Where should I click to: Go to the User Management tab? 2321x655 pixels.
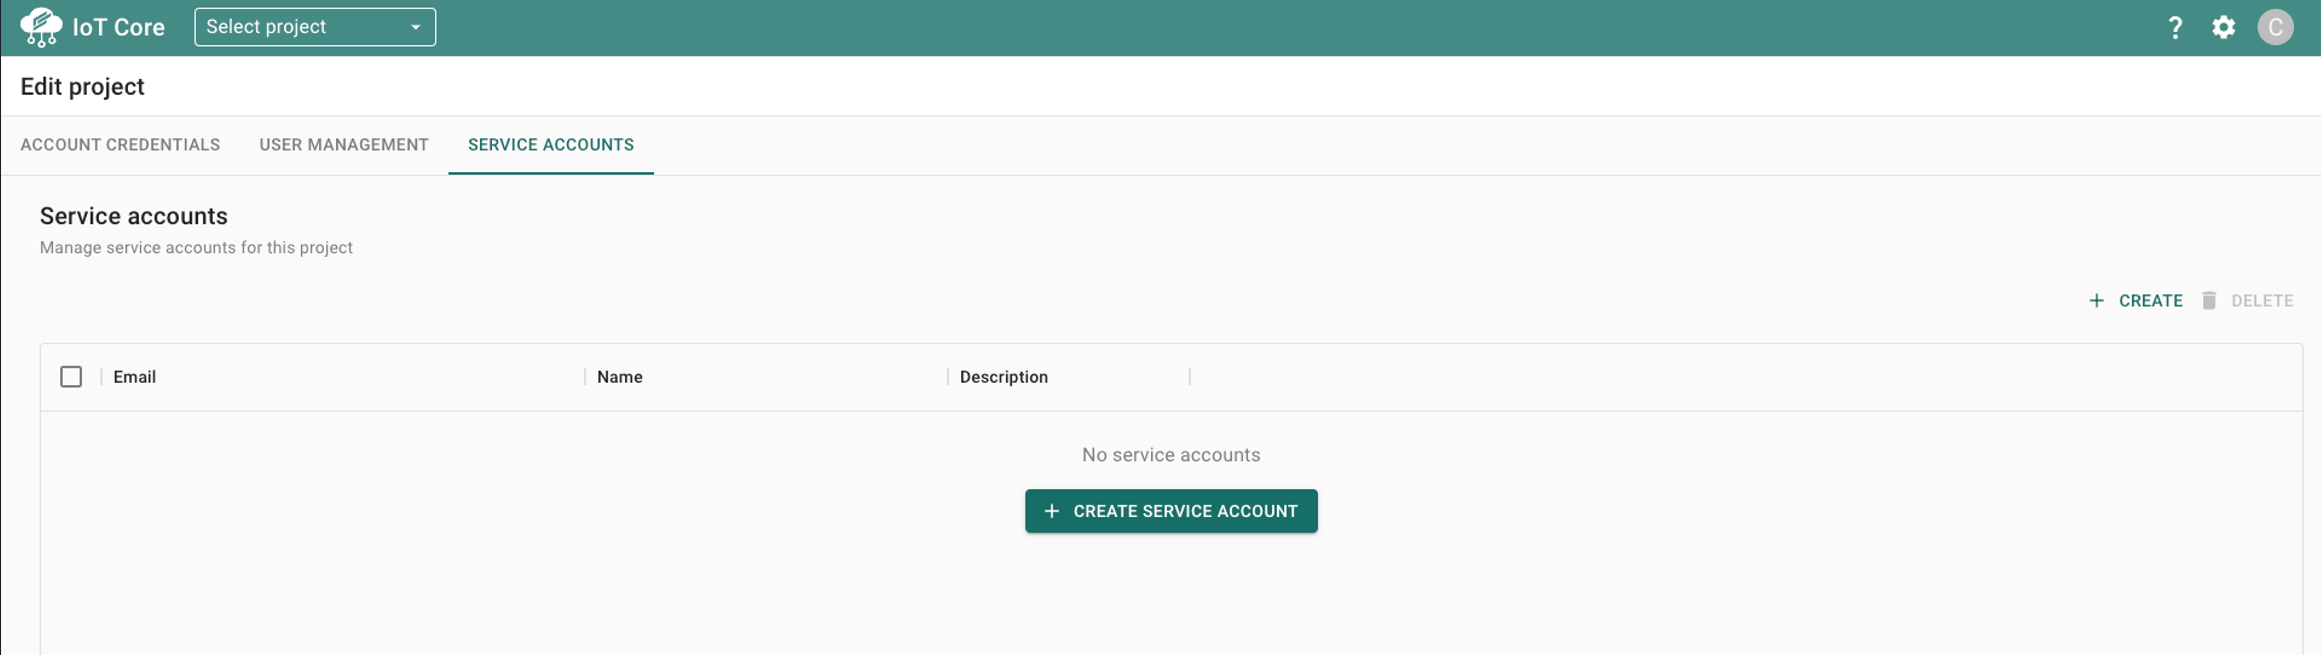click(344, 145)
